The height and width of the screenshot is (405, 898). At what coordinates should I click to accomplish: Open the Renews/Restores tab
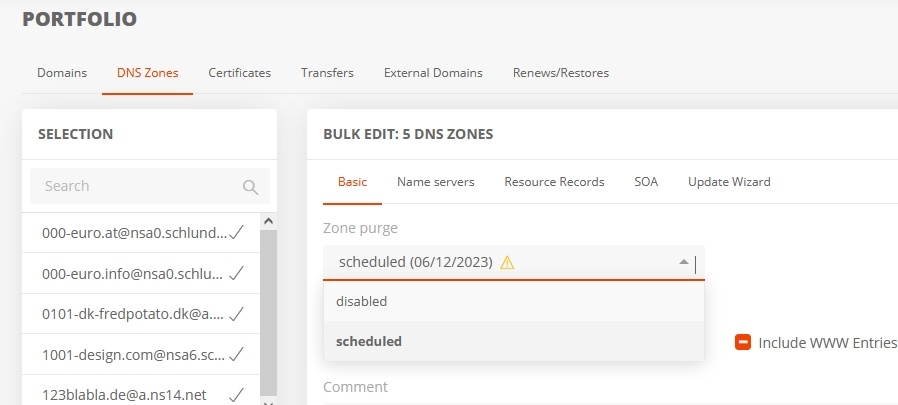point(561,73)
